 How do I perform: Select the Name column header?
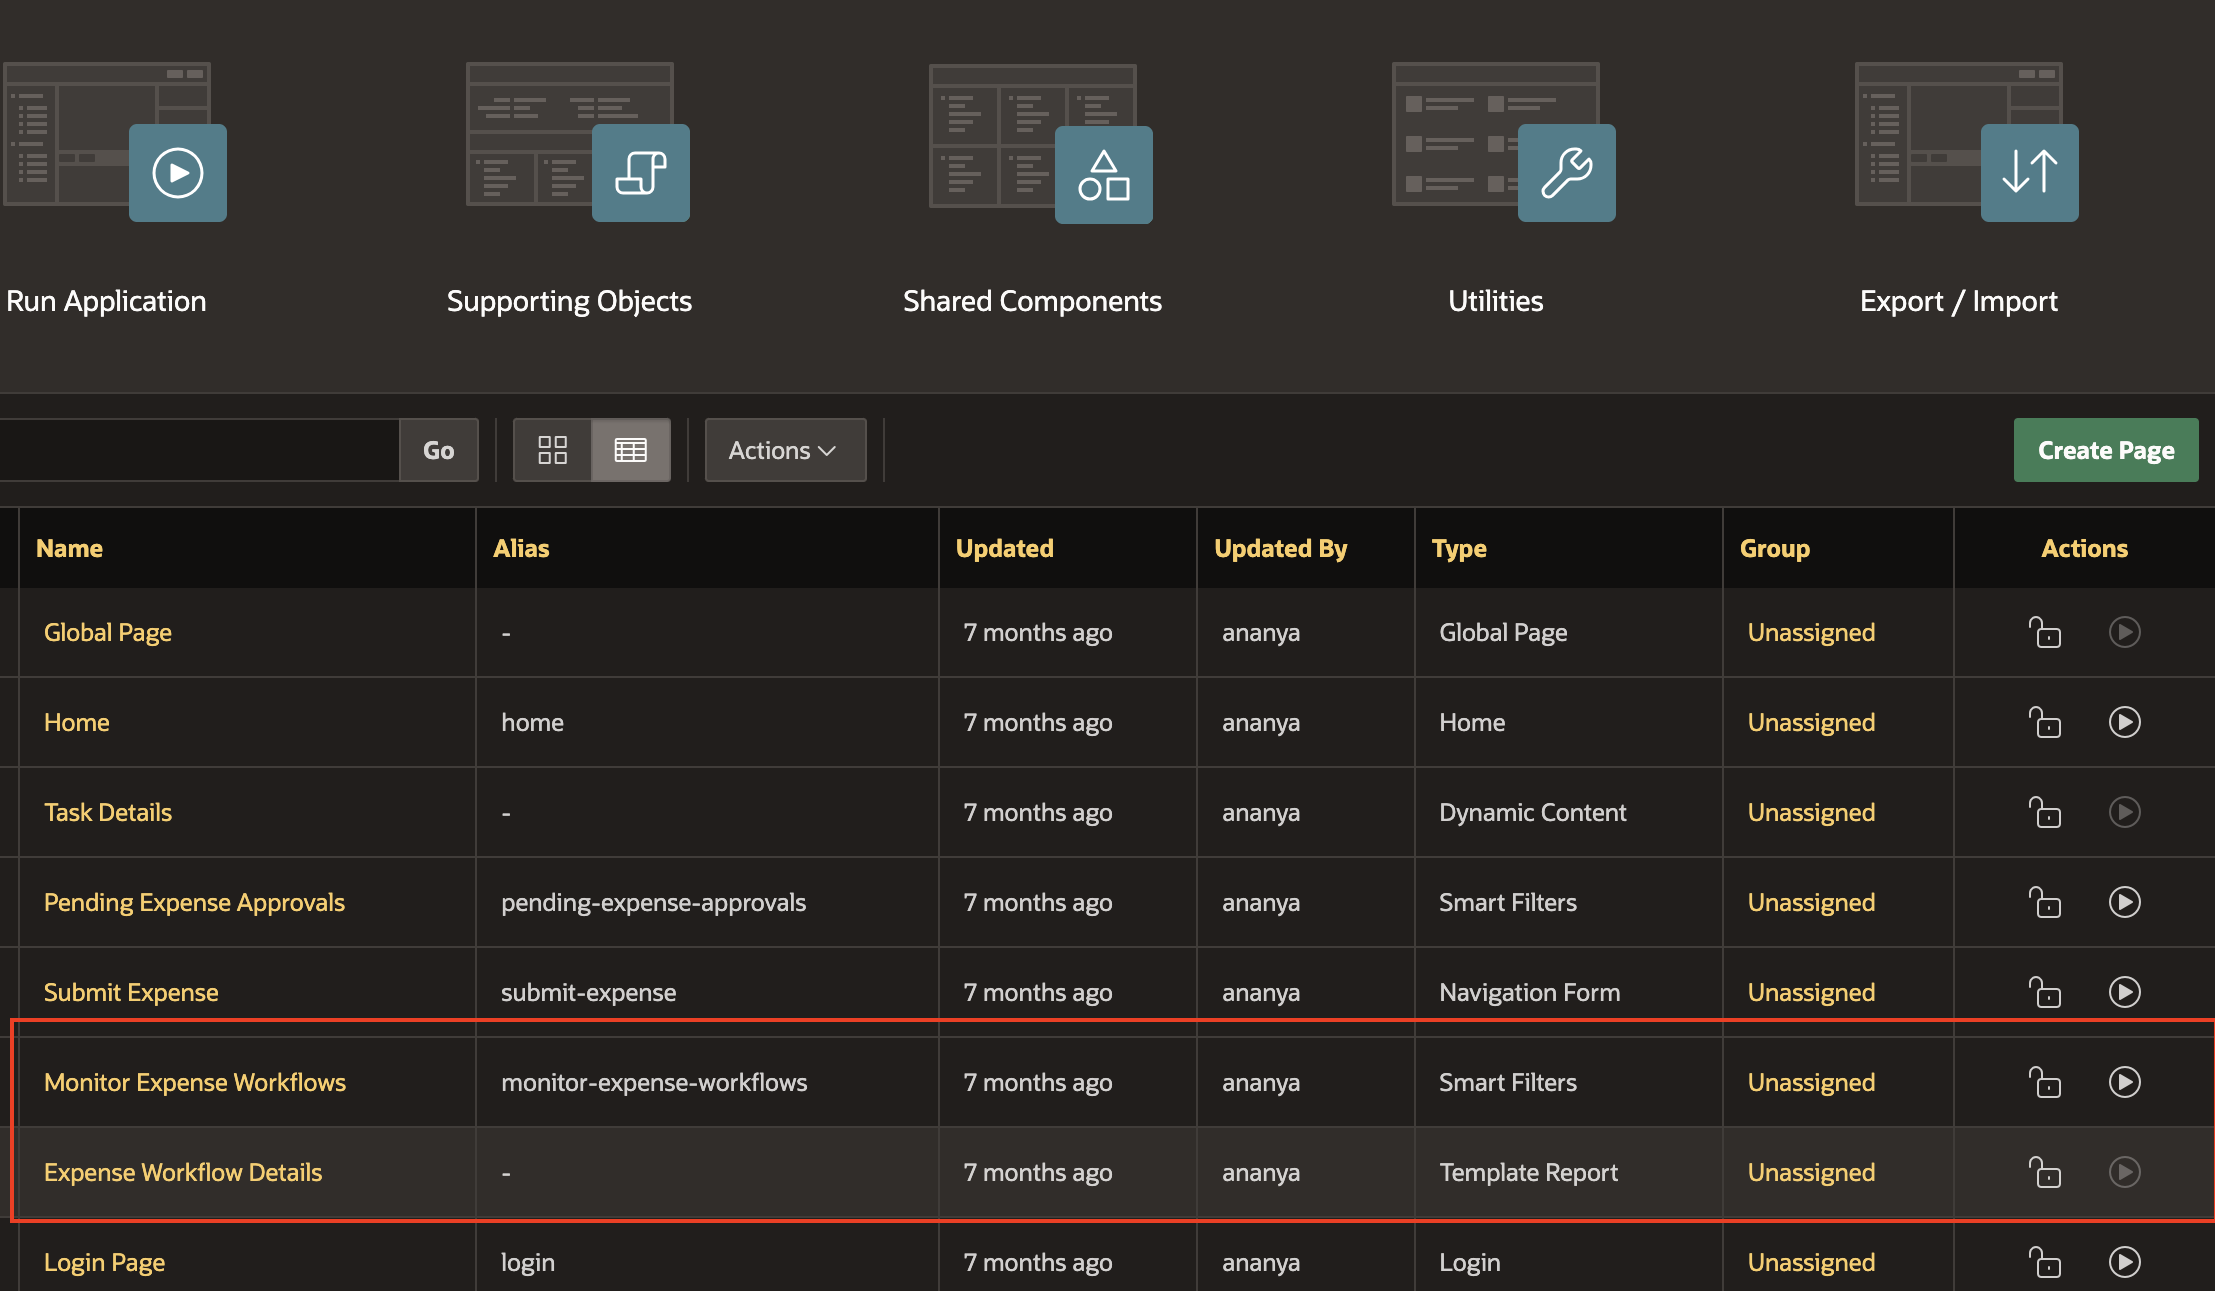pos(69,548)
